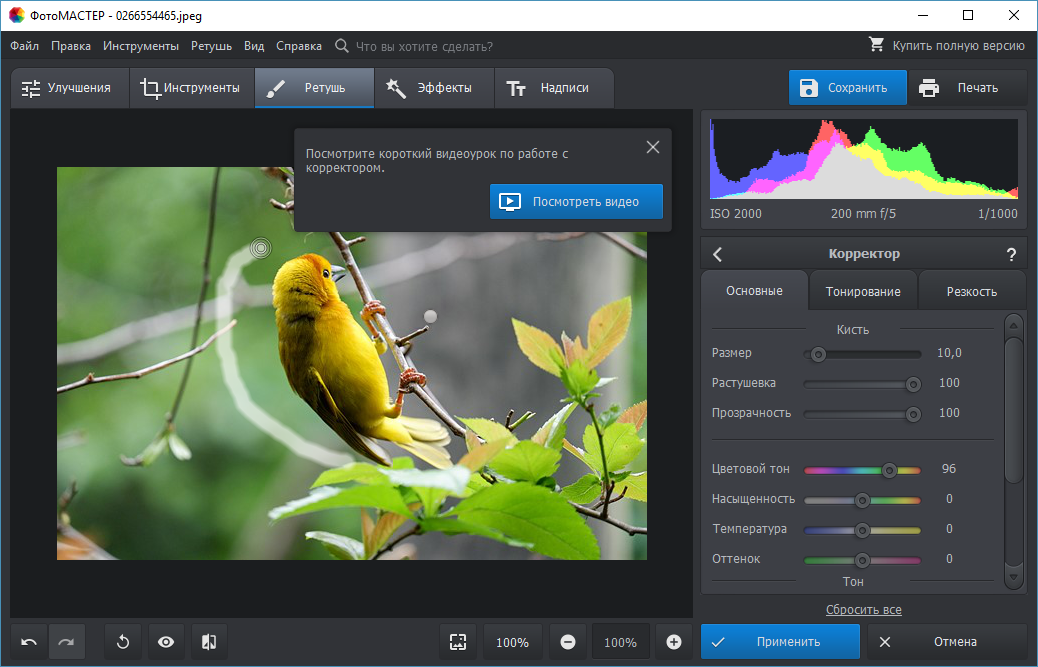The width and height of the screenshot is (1038, 667).
Task: Click Сохранить button
Action: 847,88
